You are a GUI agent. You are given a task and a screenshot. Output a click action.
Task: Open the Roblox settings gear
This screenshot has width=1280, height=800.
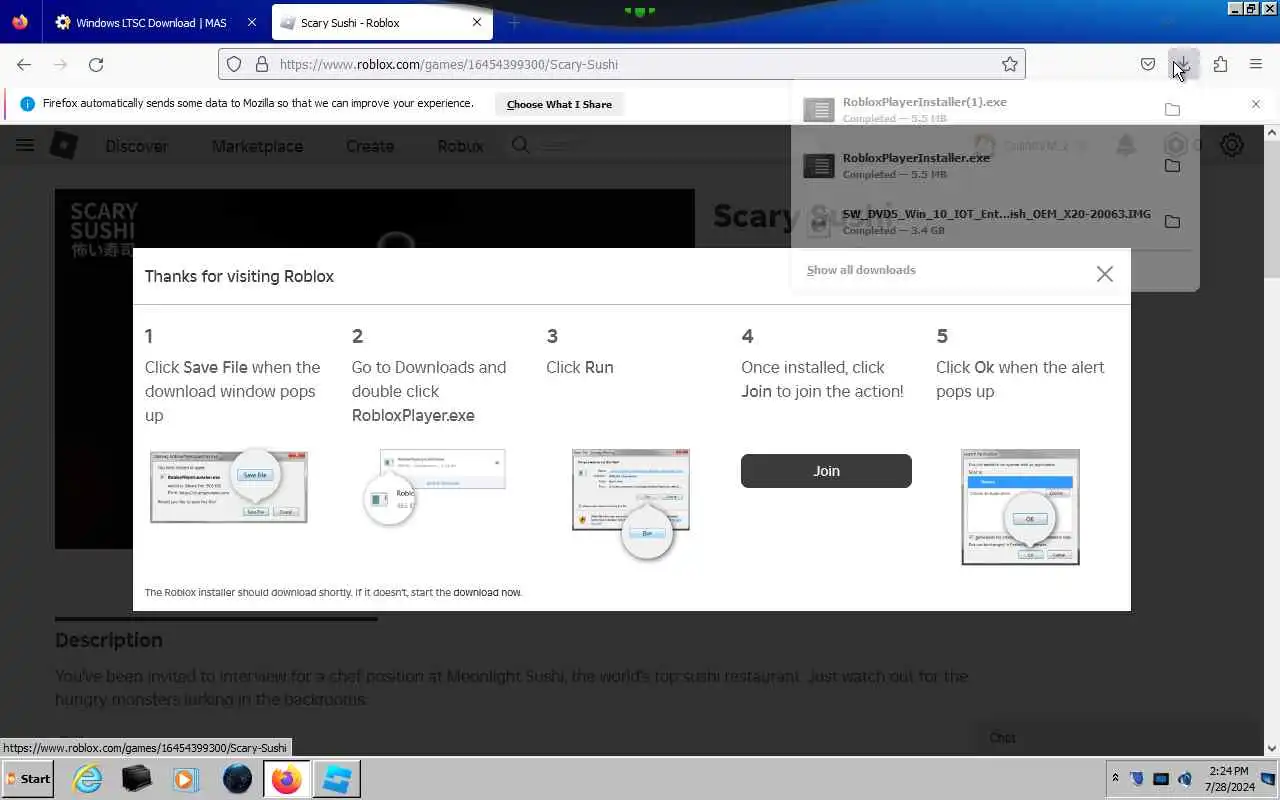(1232, 145)
